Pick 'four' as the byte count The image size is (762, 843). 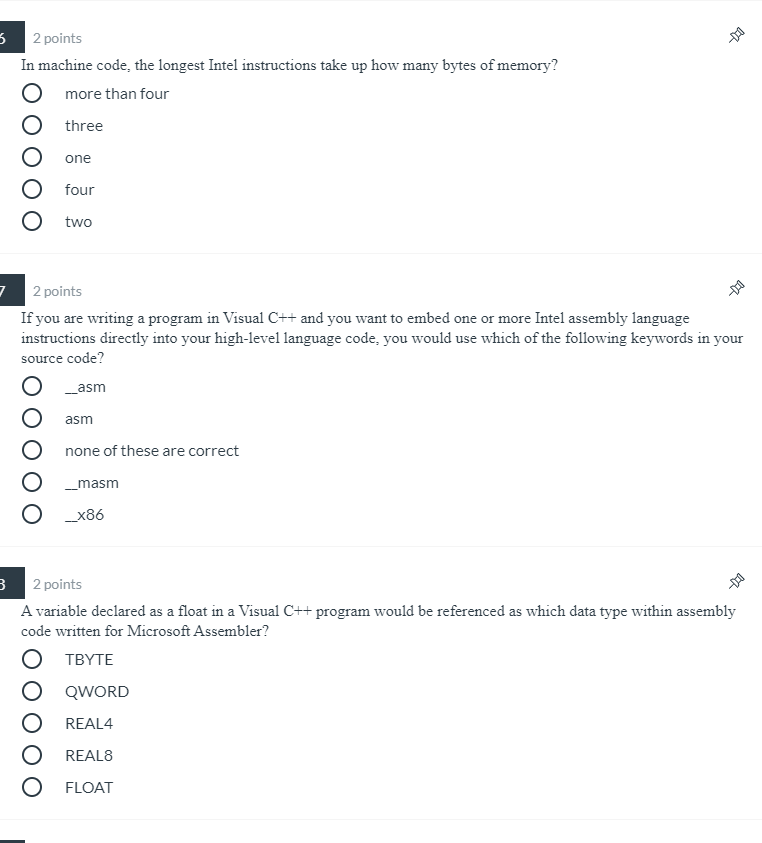[x=32, y=189]
